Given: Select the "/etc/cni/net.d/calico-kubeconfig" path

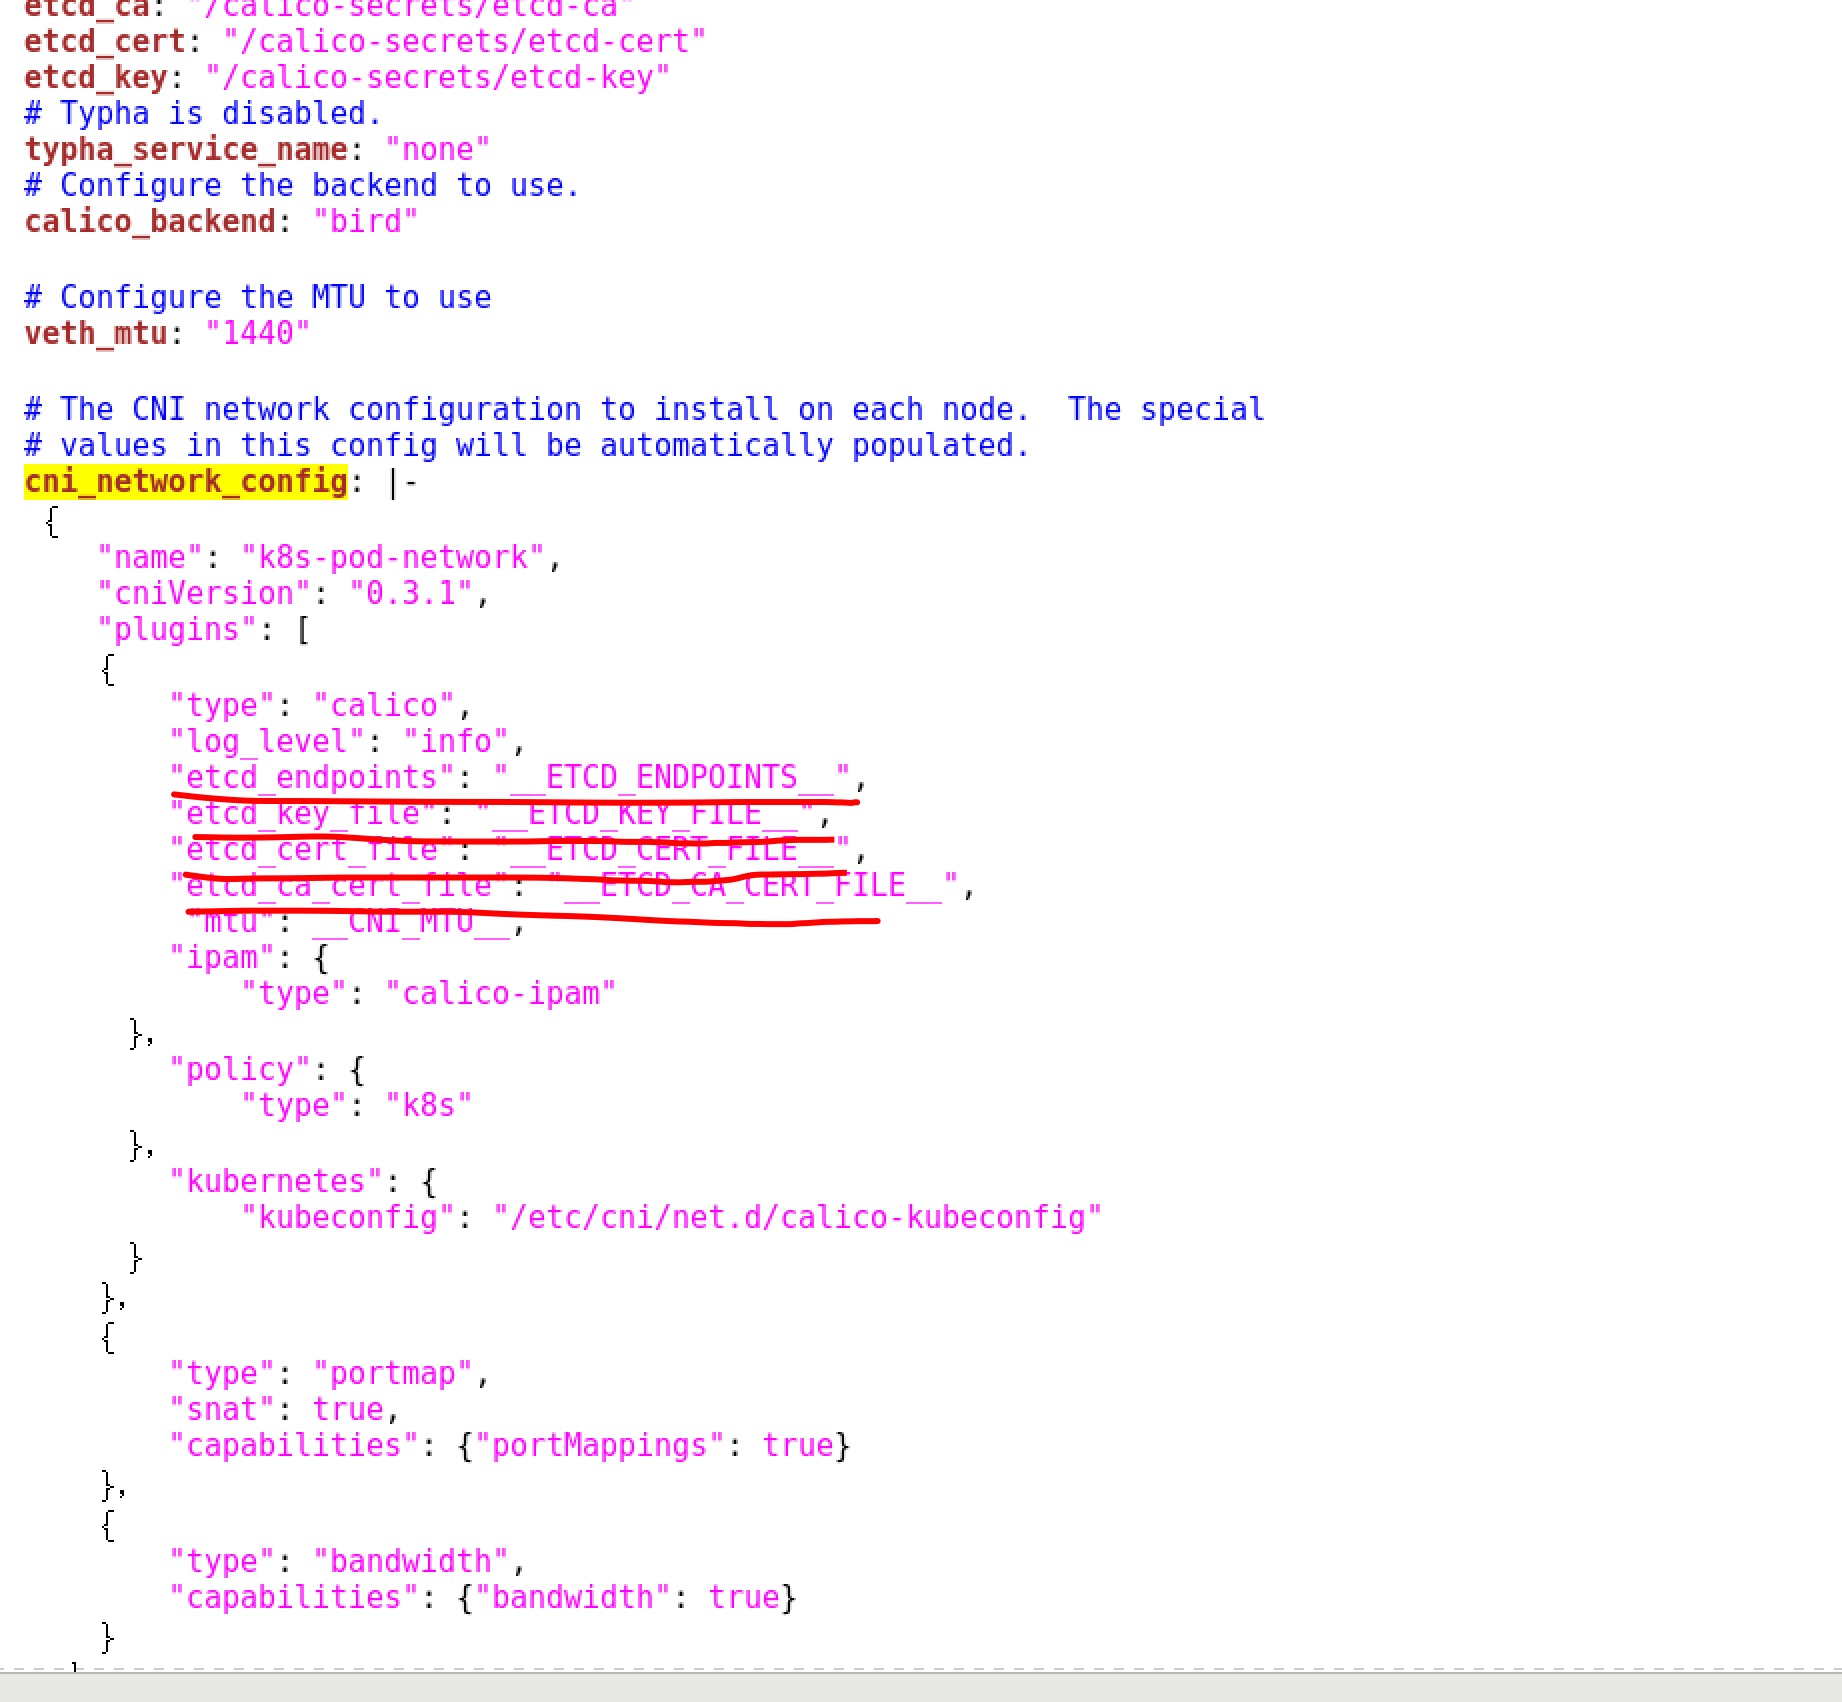Looking at the screenshot, I should pyautogui.click(x=798, y=1218).
